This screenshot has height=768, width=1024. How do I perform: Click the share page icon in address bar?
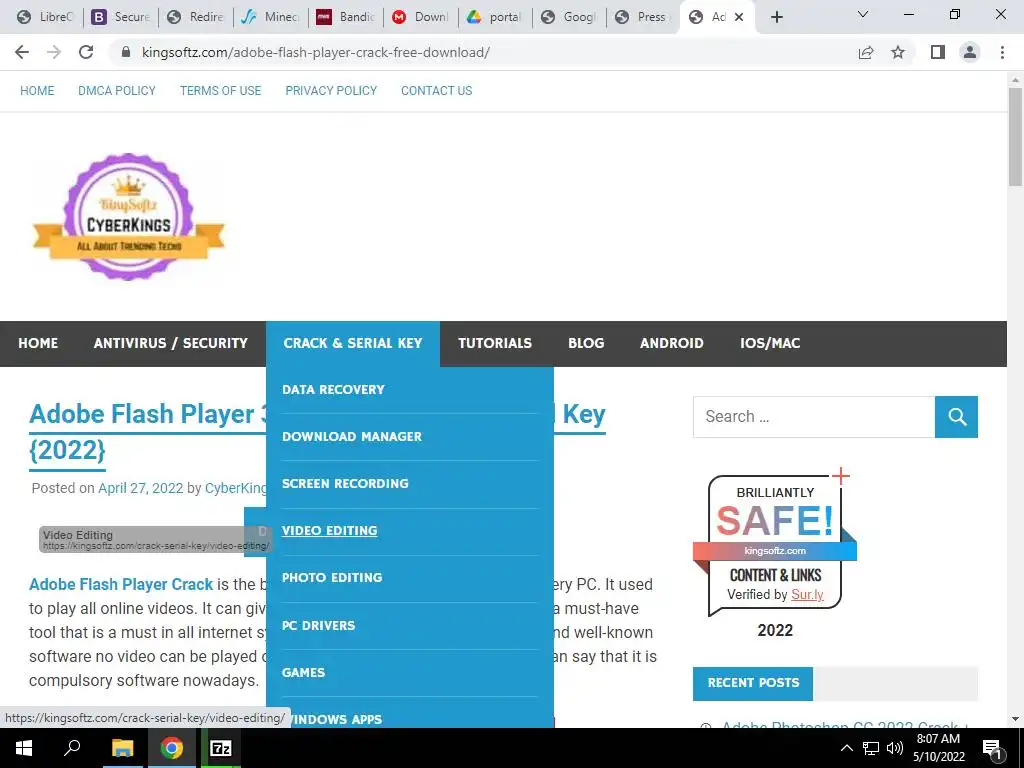coord(866,52)
